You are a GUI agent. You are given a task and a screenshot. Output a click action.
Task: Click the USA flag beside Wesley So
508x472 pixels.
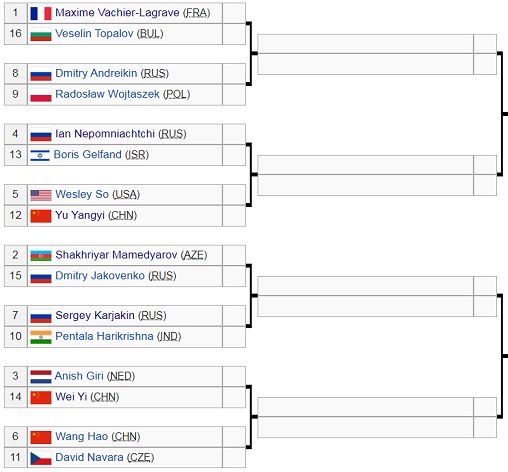pos(41,195)
